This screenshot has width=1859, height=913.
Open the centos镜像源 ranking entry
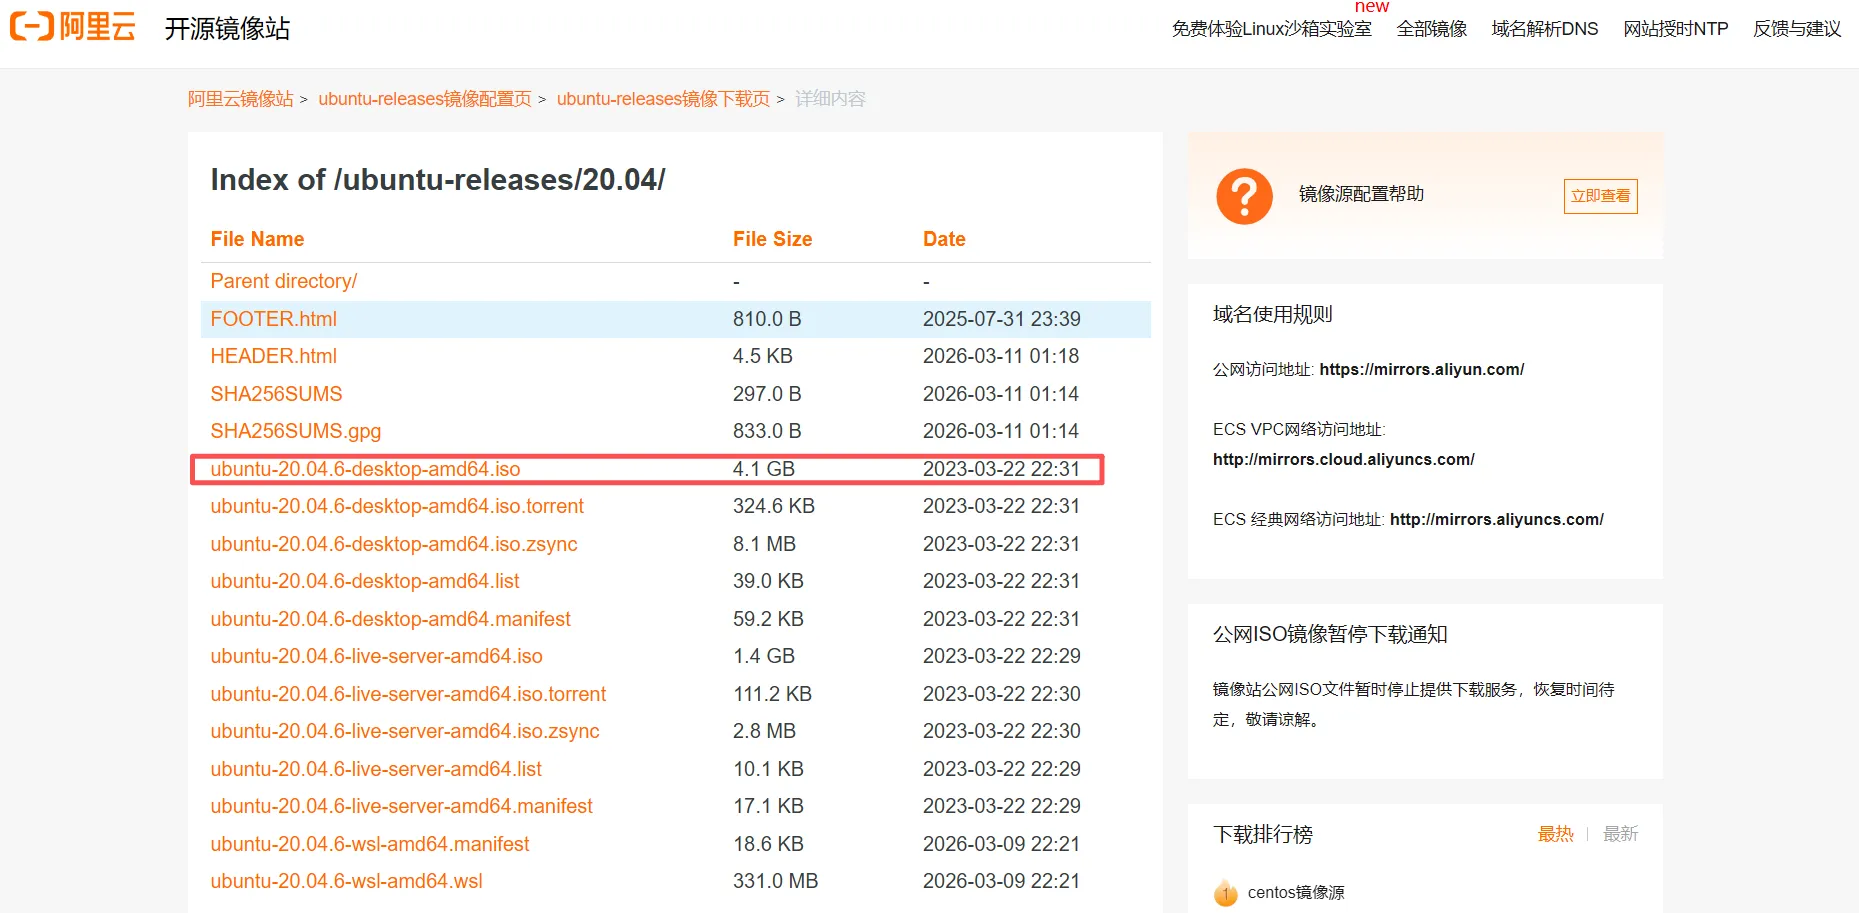click(1296, 892)
